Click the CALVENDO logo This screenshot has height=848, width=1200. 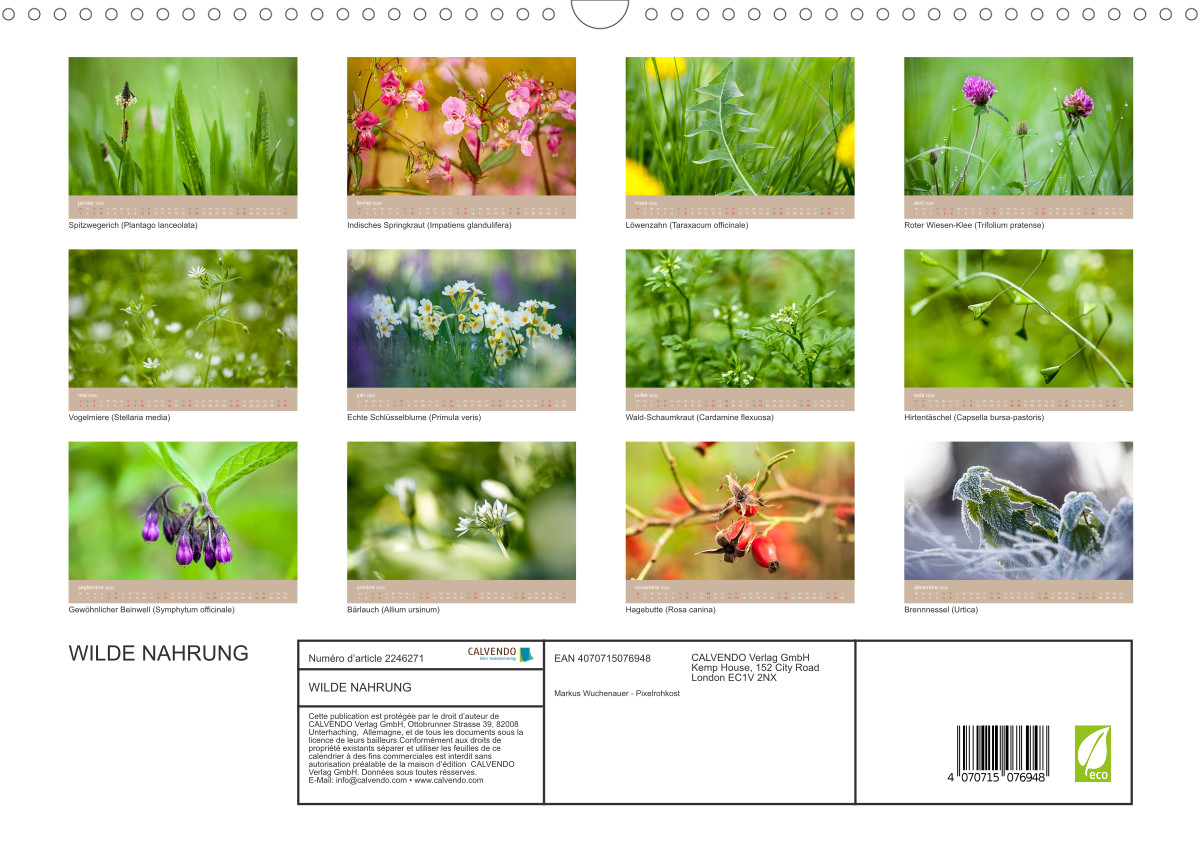point(500,654)
